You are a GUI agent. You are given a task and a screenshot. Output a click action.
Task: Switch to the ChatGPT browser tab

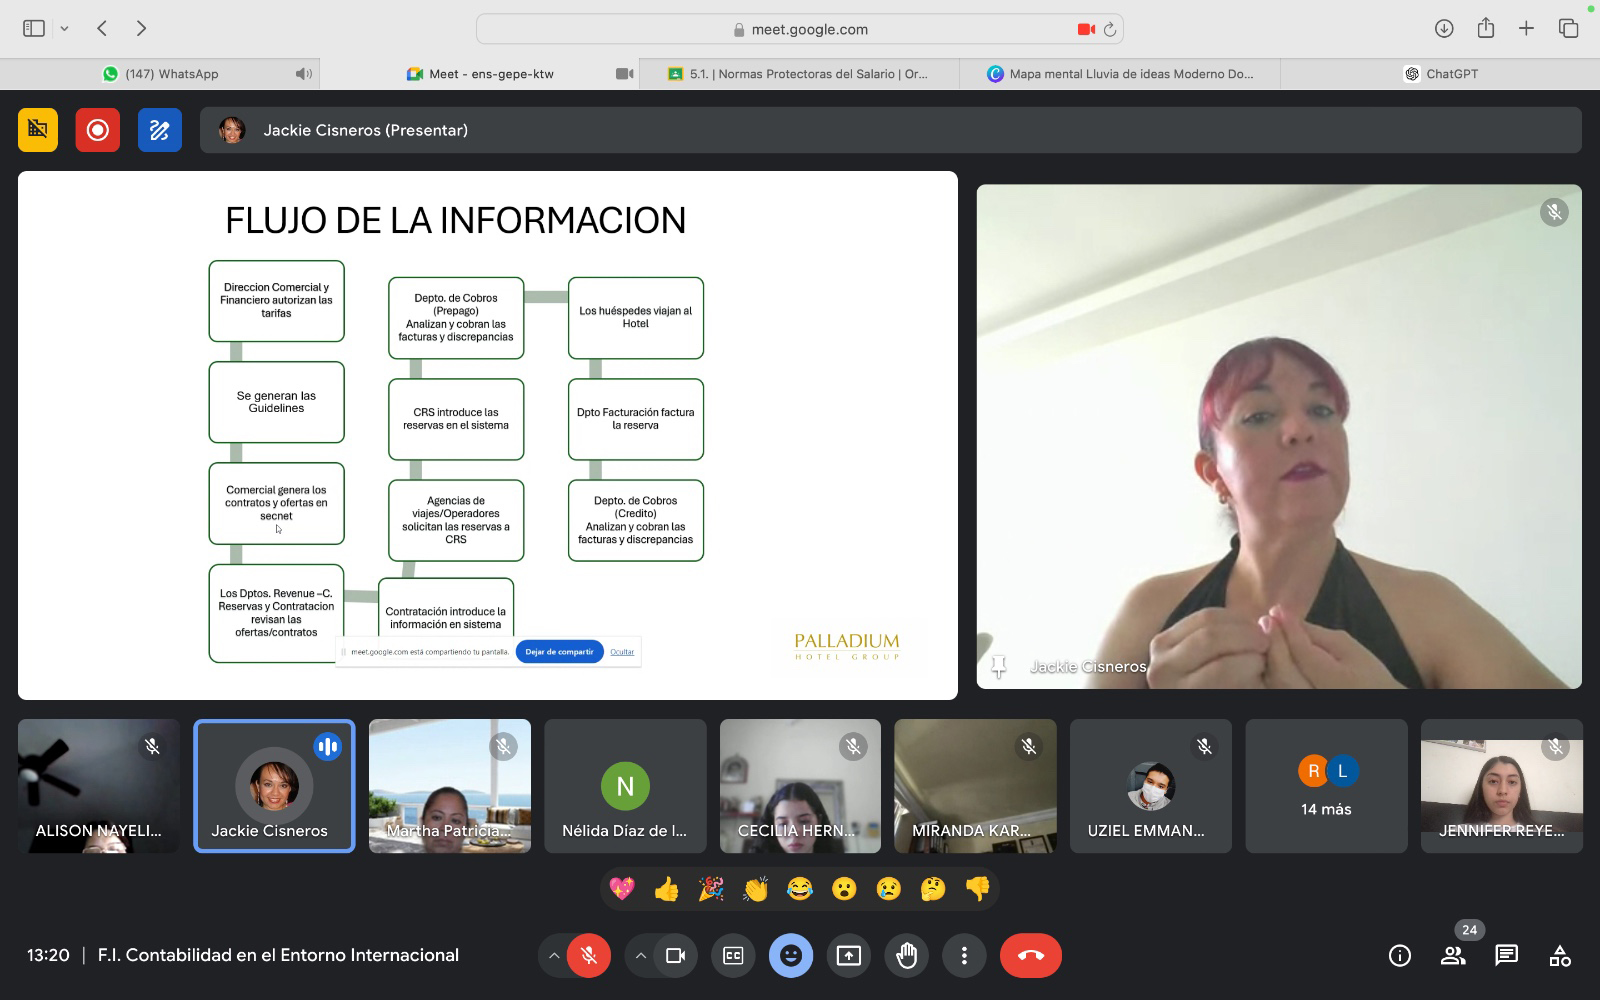[x=1440, y=74]
